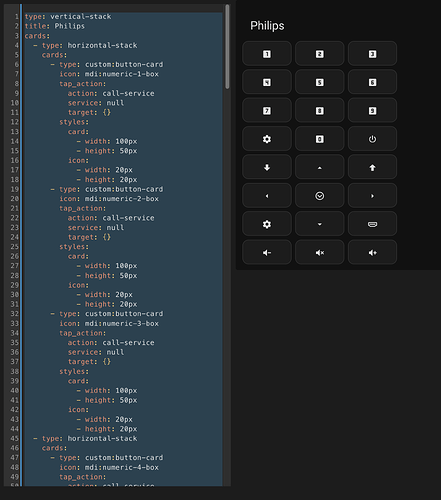Screen dimensions: 441x500
Task: Tap the numeric 8 button in Philips remote
Action: pos(319,110)
